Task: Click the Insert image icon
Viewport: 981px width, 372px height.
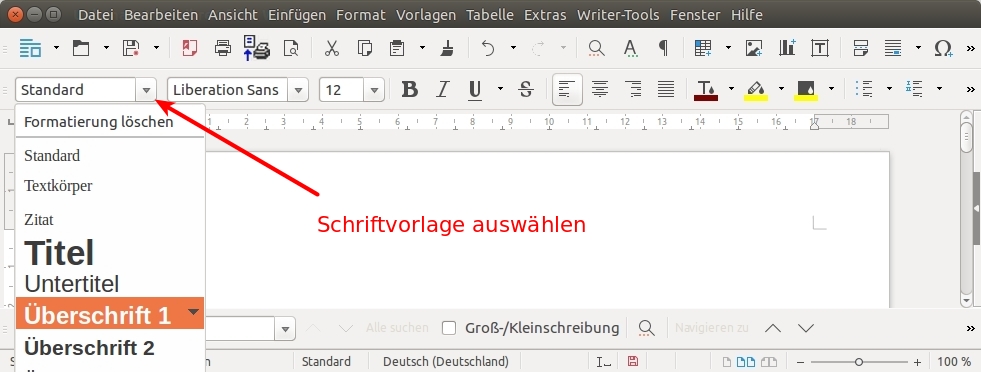Action: point(754,48)
